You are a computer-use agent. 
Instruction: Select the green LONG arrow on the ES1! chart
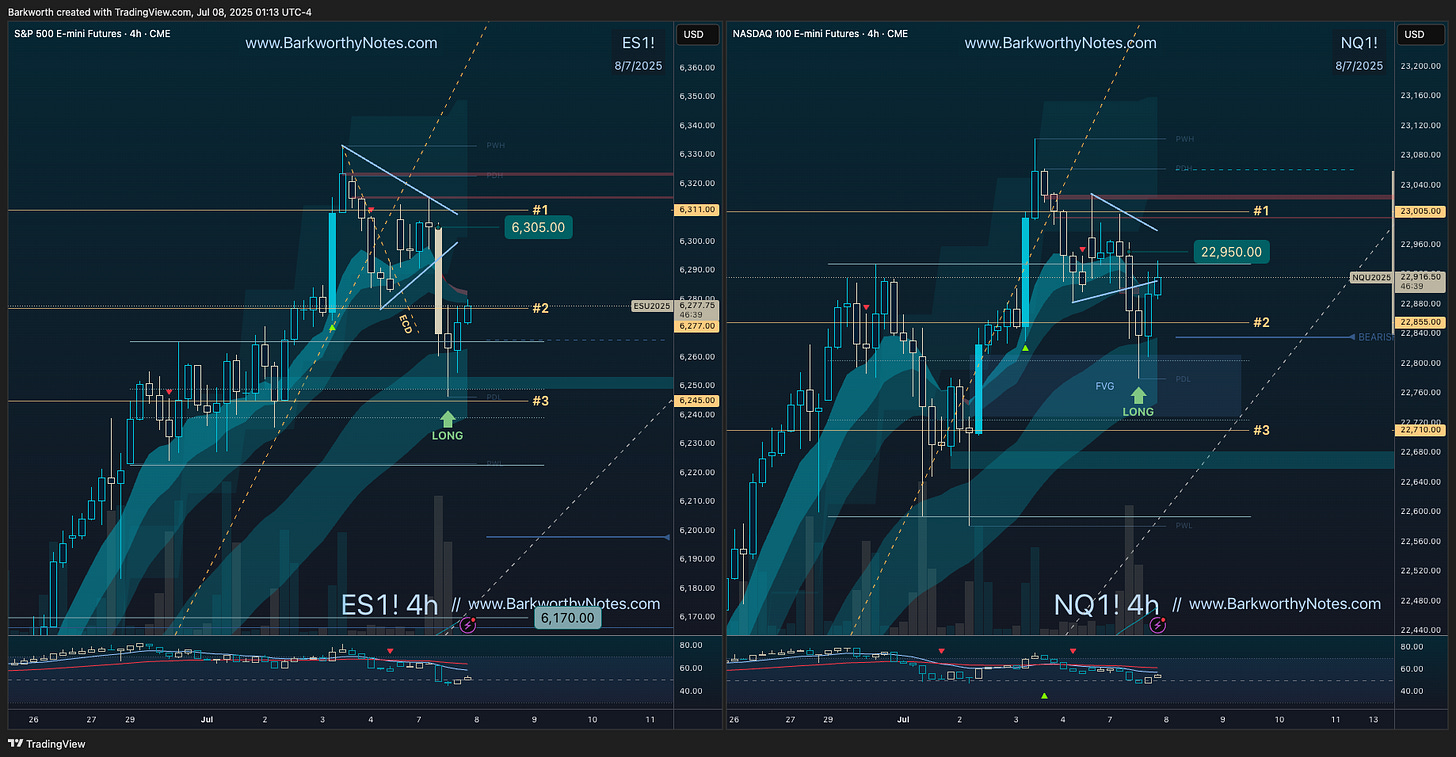click(447, 419)
